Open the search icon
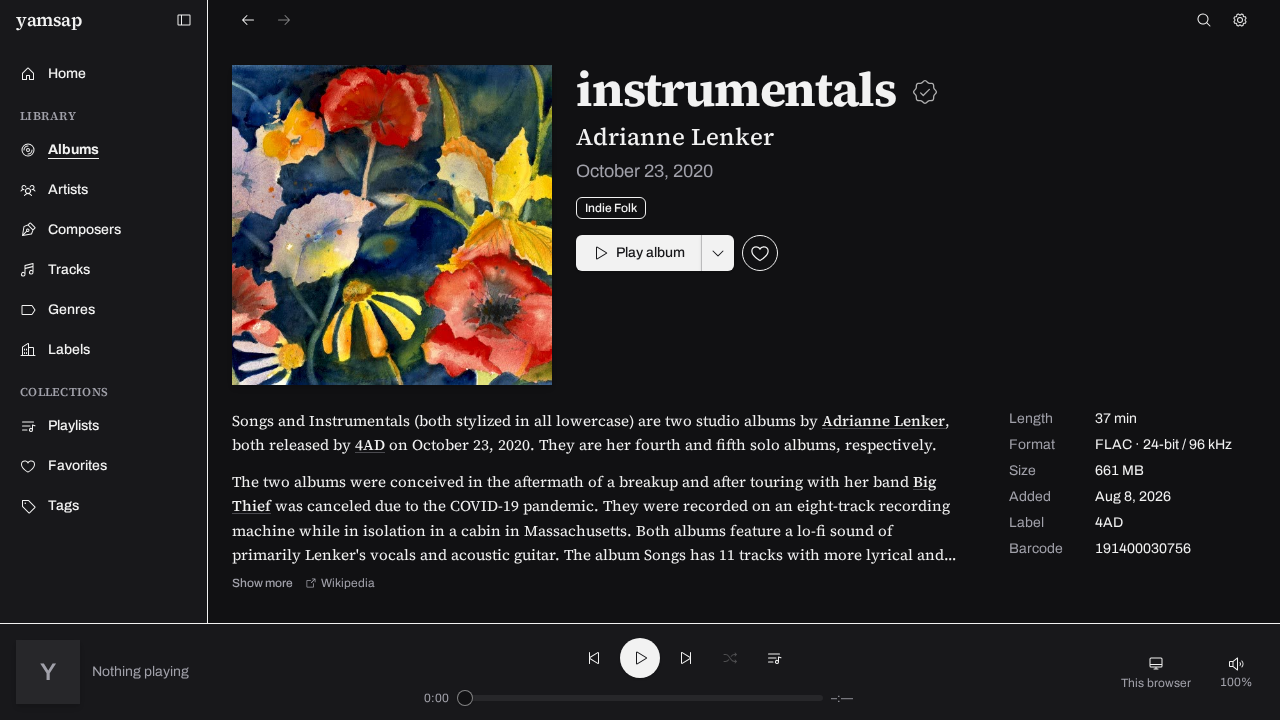Screen dimensions: 1280x720 point(1204,20)
